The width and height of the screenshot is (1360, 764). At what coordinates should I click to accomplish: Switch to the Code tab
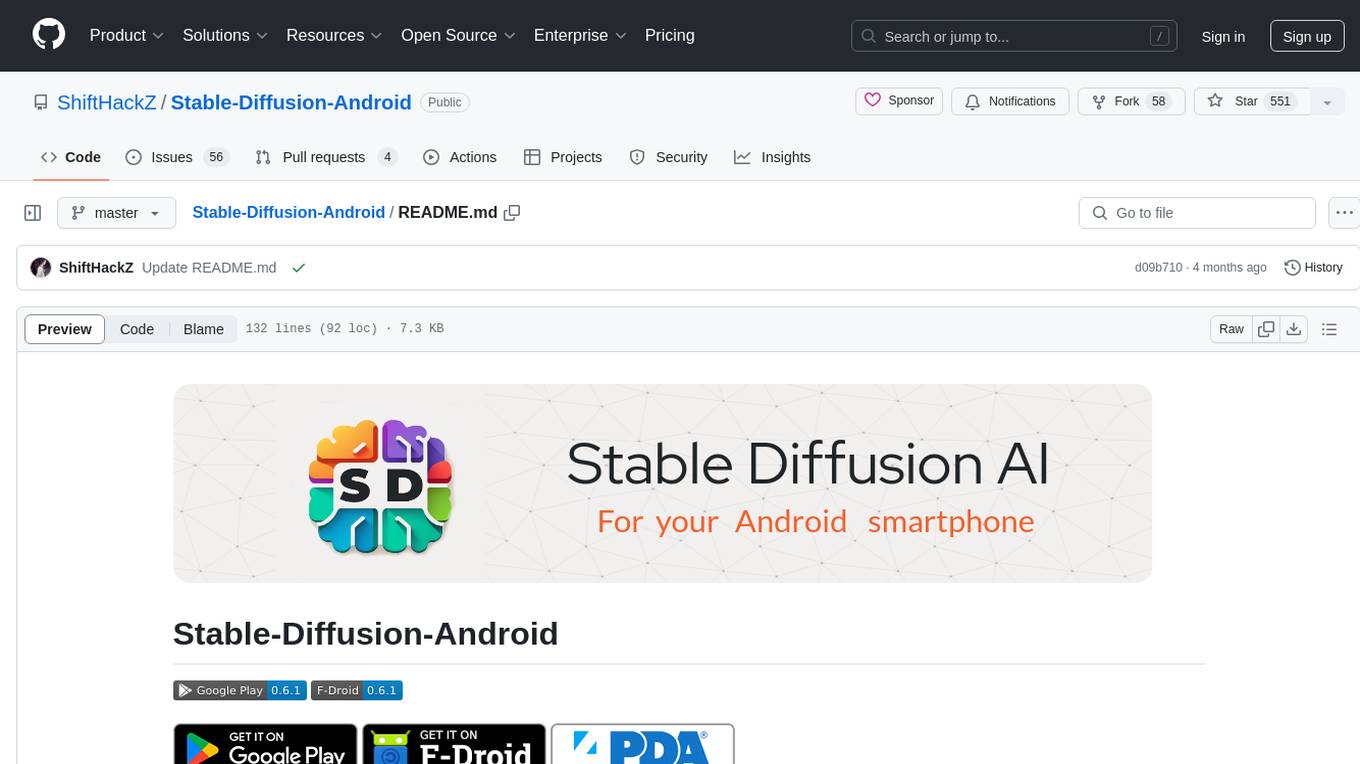tap(71, 157)
